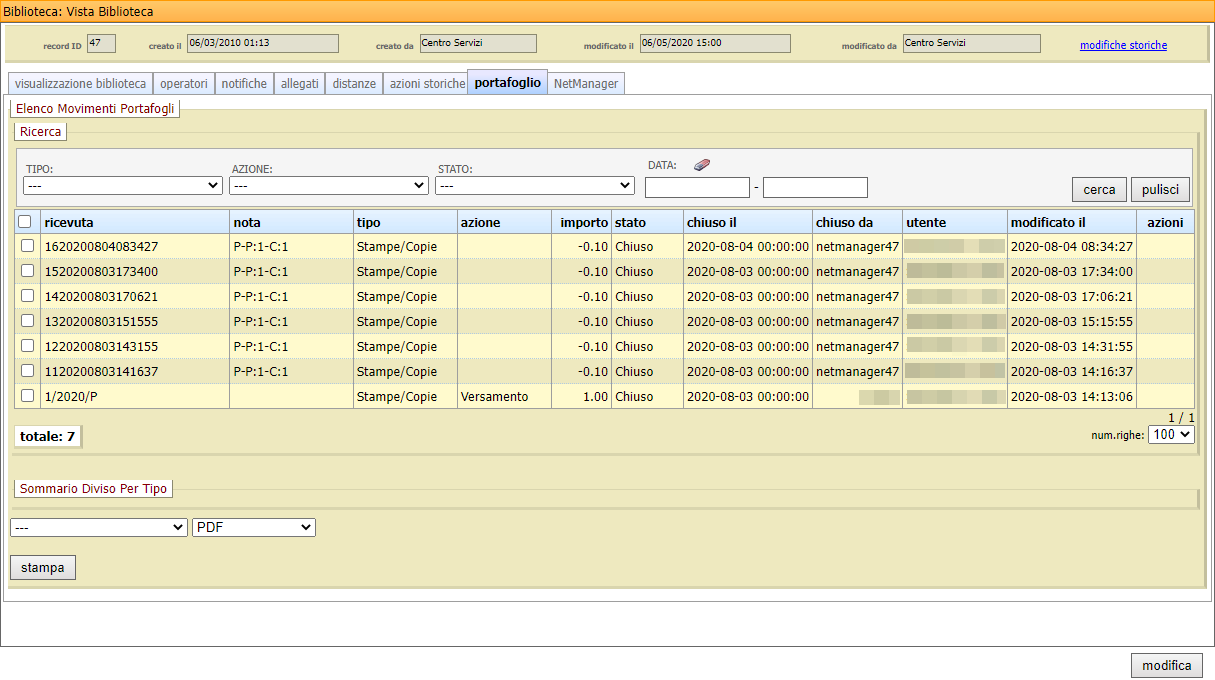Go to the allegati tab
Image resolution: width=1215 pixels, height=680 pixels.
pyautogui.click(x=300, y=84)
